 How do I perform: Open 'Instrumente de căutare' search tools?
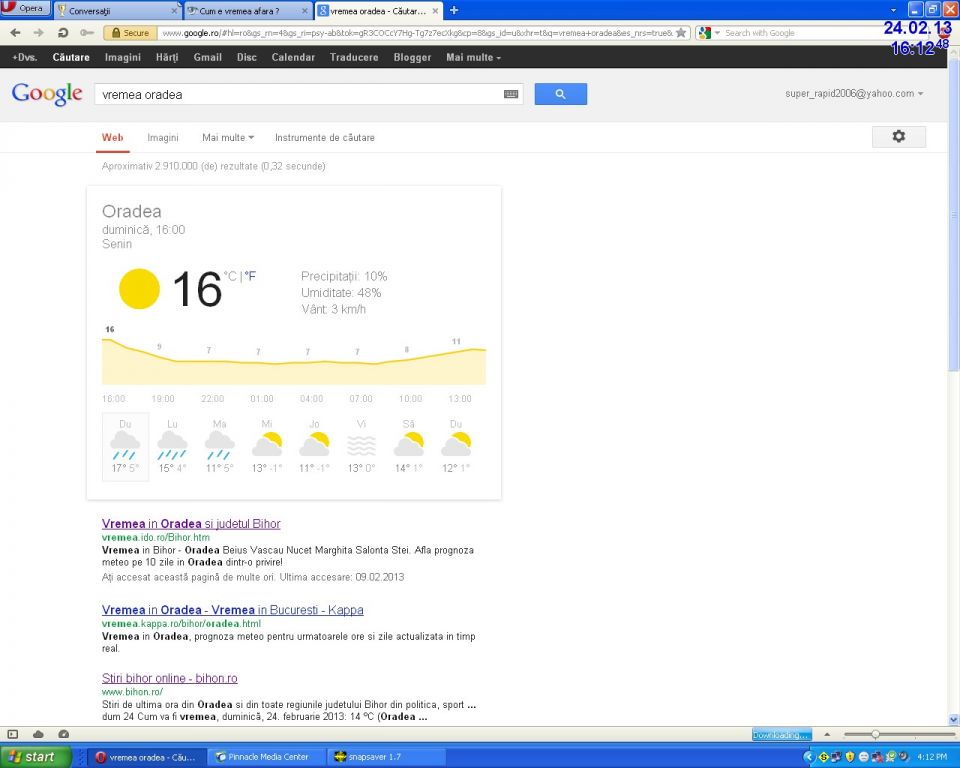[324, 138]
